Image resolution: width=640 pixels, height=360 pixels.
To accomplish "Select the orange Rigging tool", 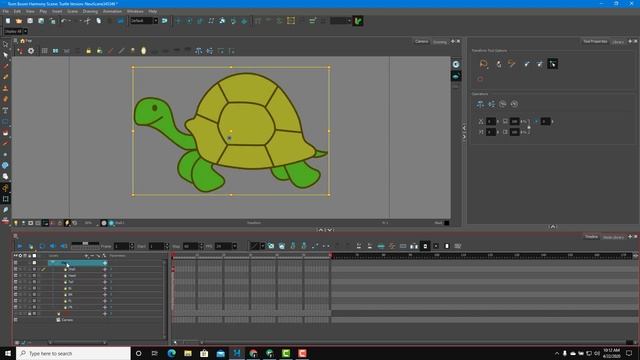I will (5, 188).
